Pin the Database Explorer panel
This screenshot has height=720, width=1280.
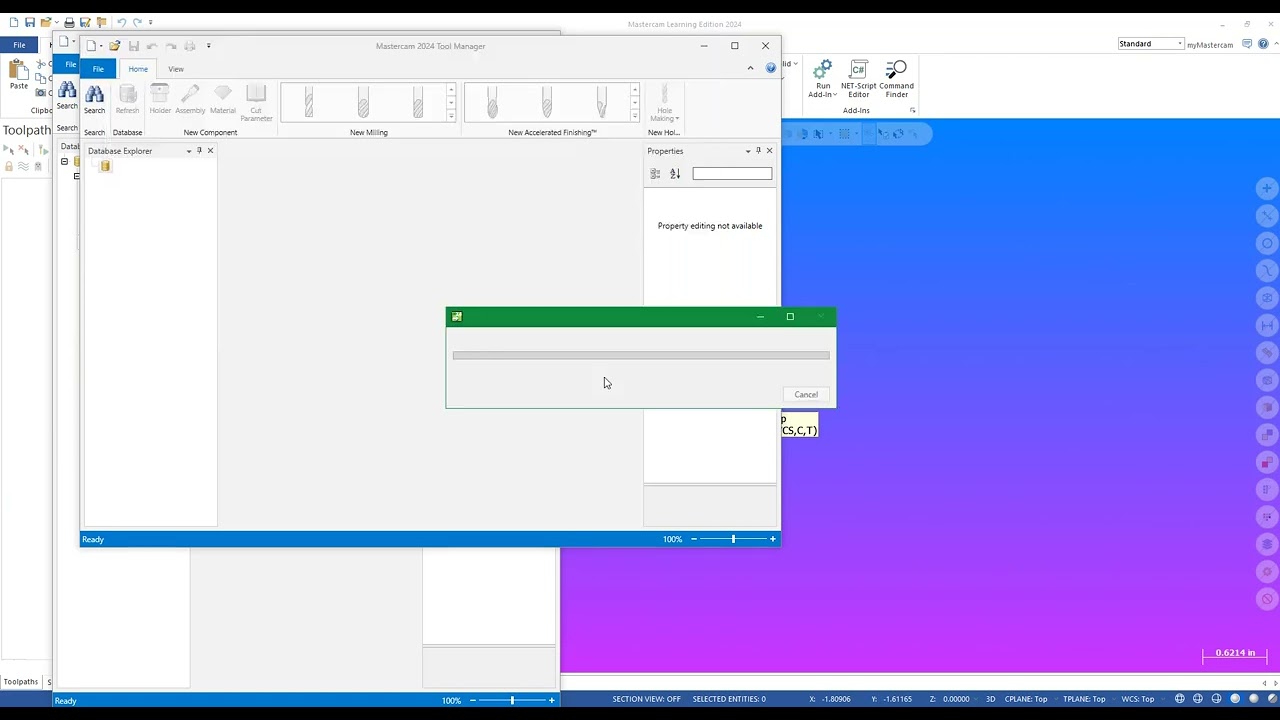tap(199, 151)
